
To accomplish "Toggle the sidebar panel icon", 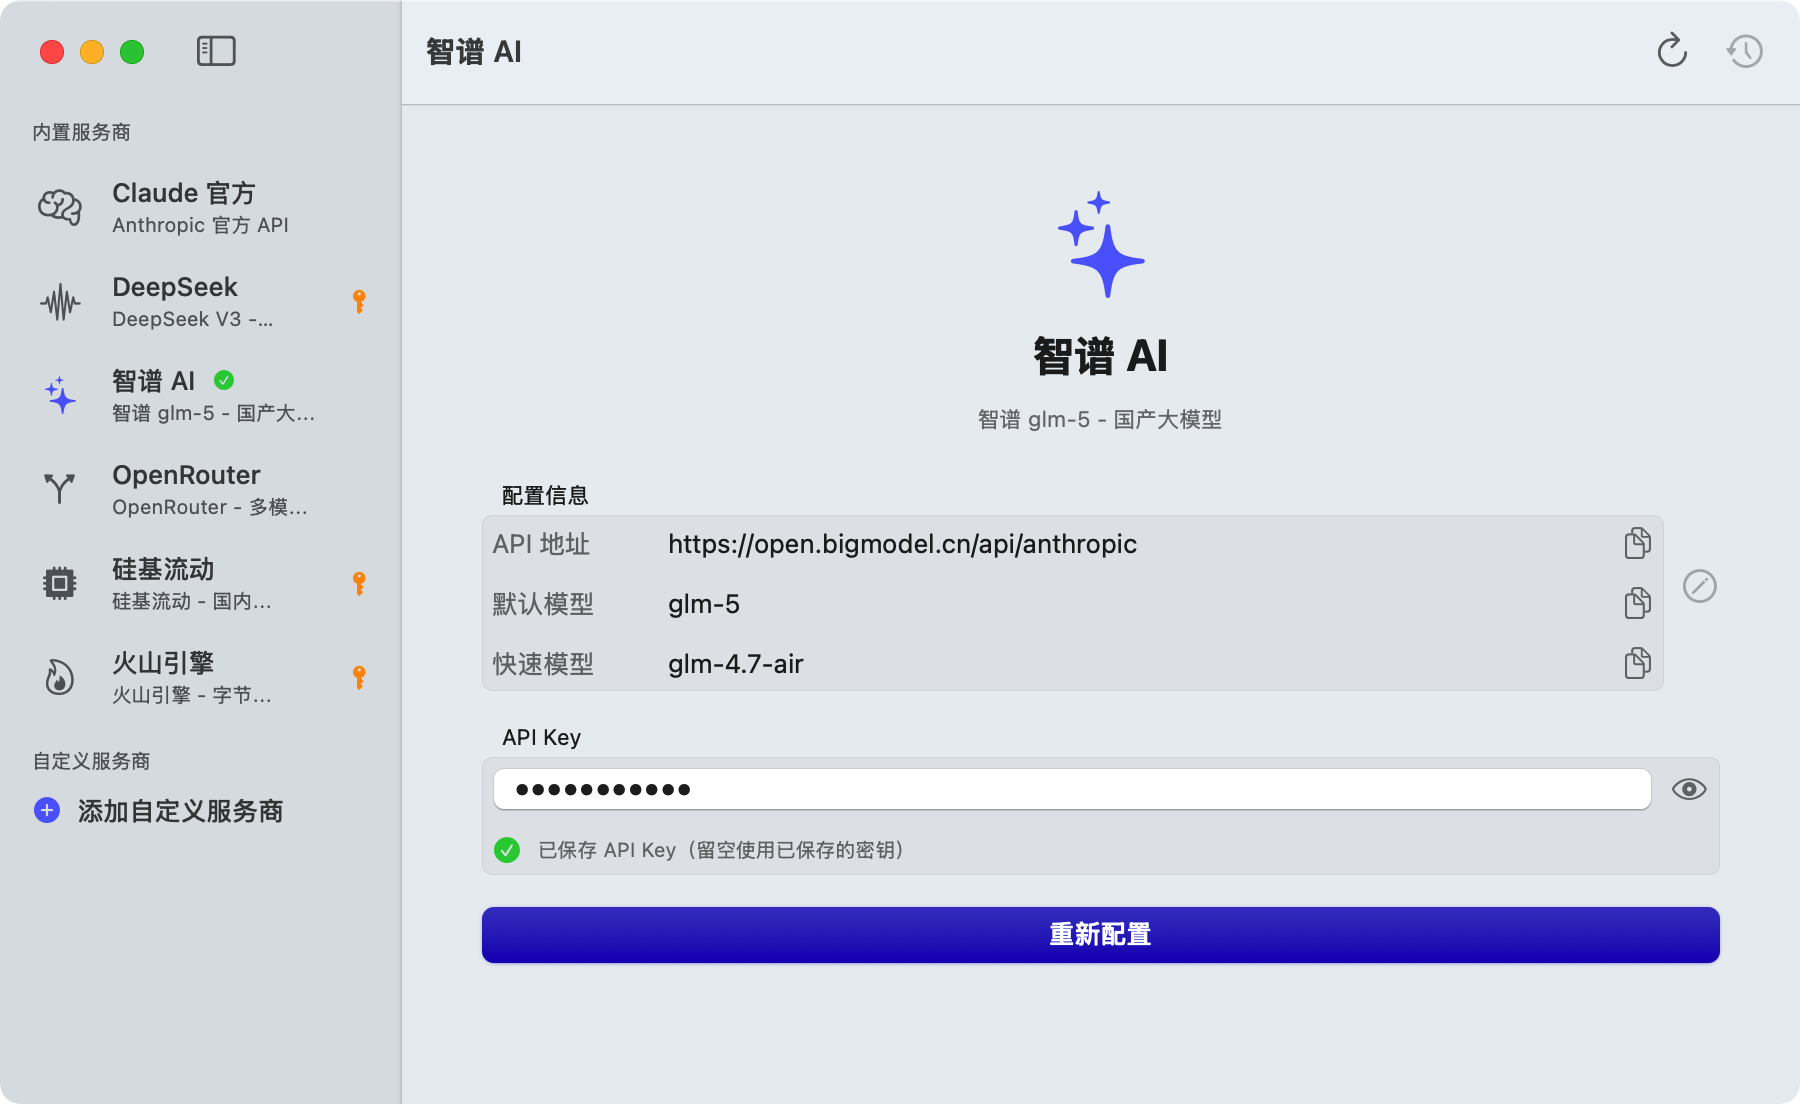I will click(x=216, y=51).
